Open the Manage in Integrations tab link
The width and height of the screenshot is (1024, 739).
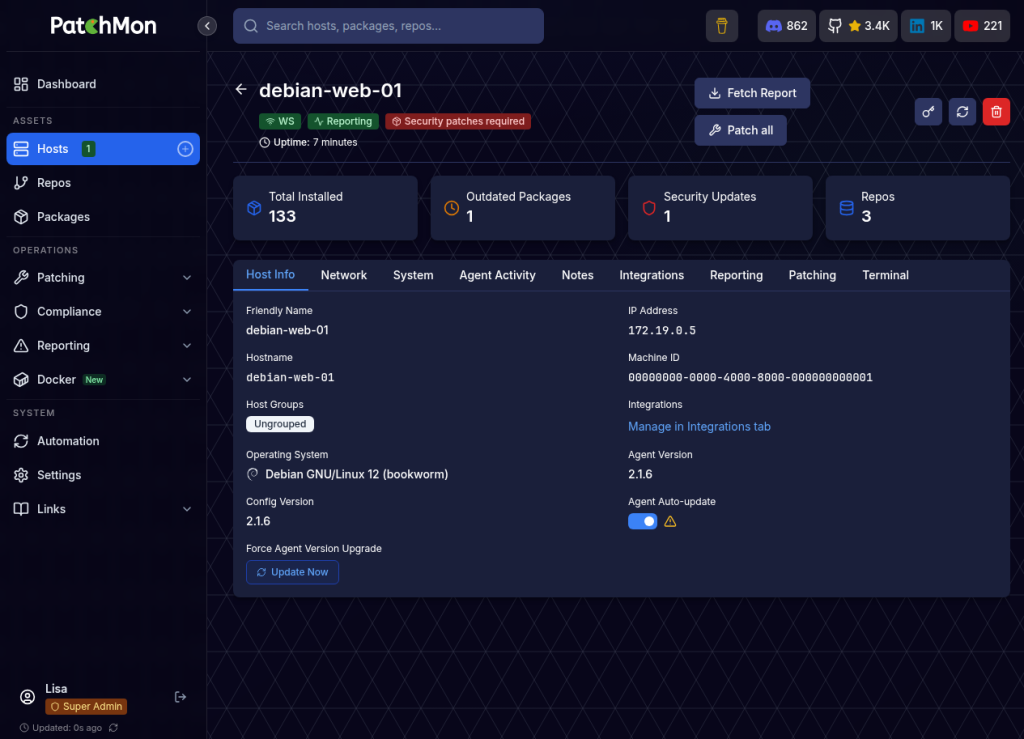coord(699,426)
